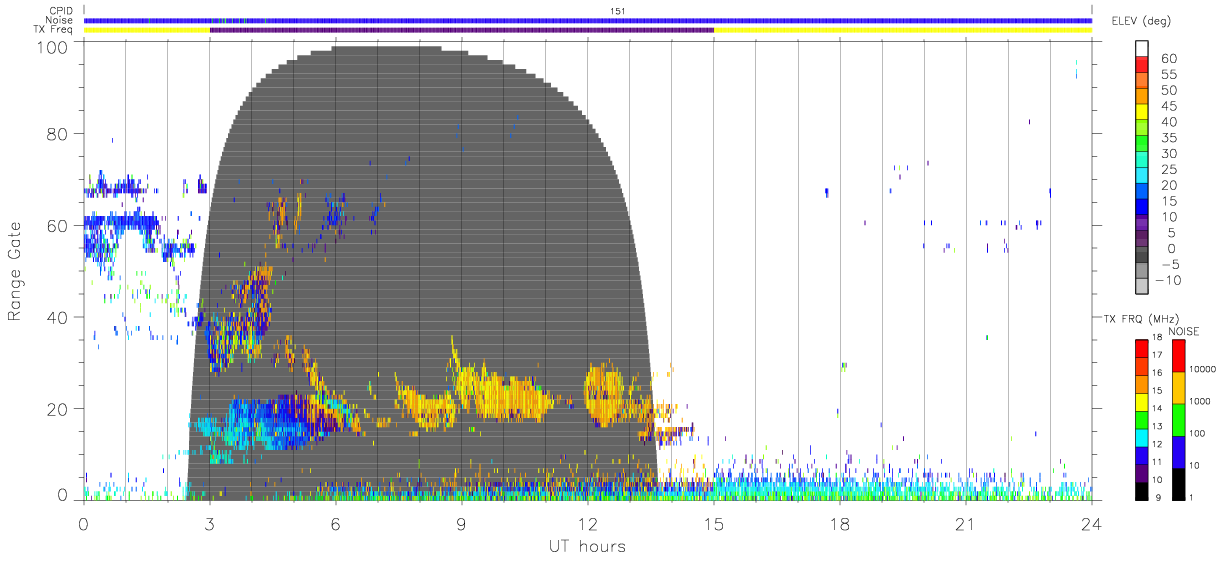Click the ELEV colorbar label '55'
The height and width of the screenshot is (567, 1228).
coord(1168,75)
